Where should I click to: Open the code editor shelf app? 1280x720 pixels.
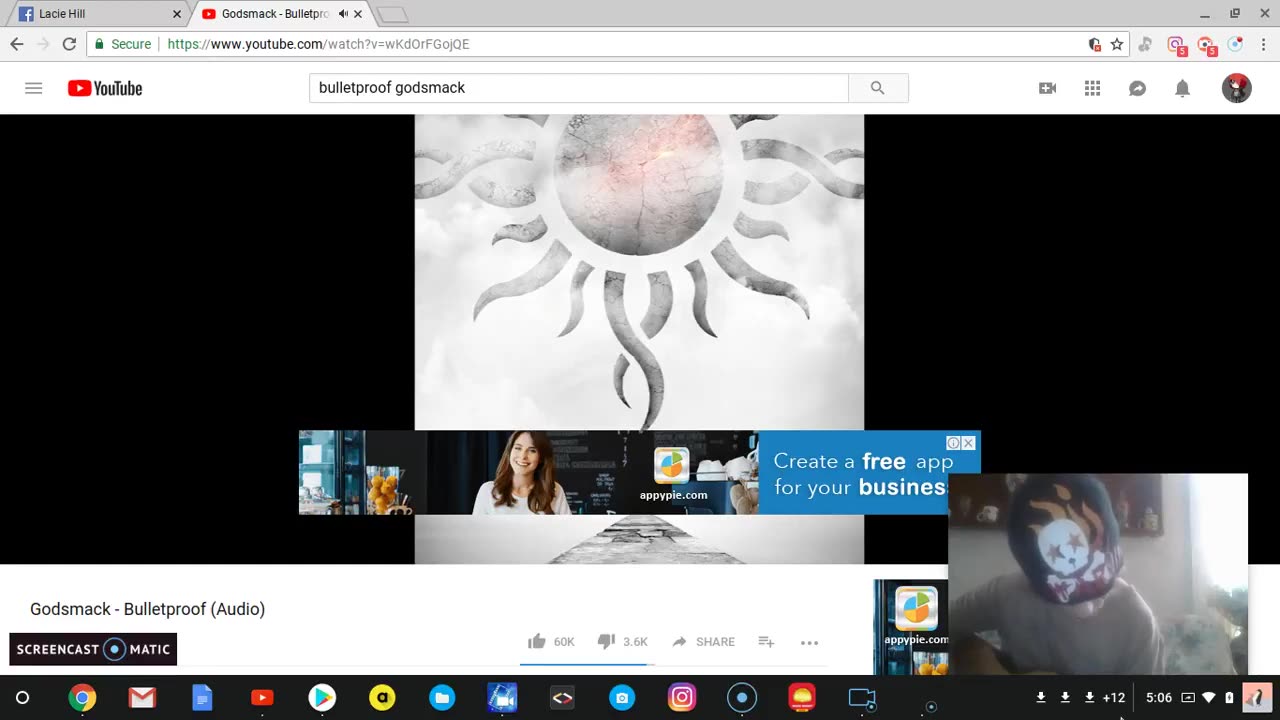click(562, 698)
